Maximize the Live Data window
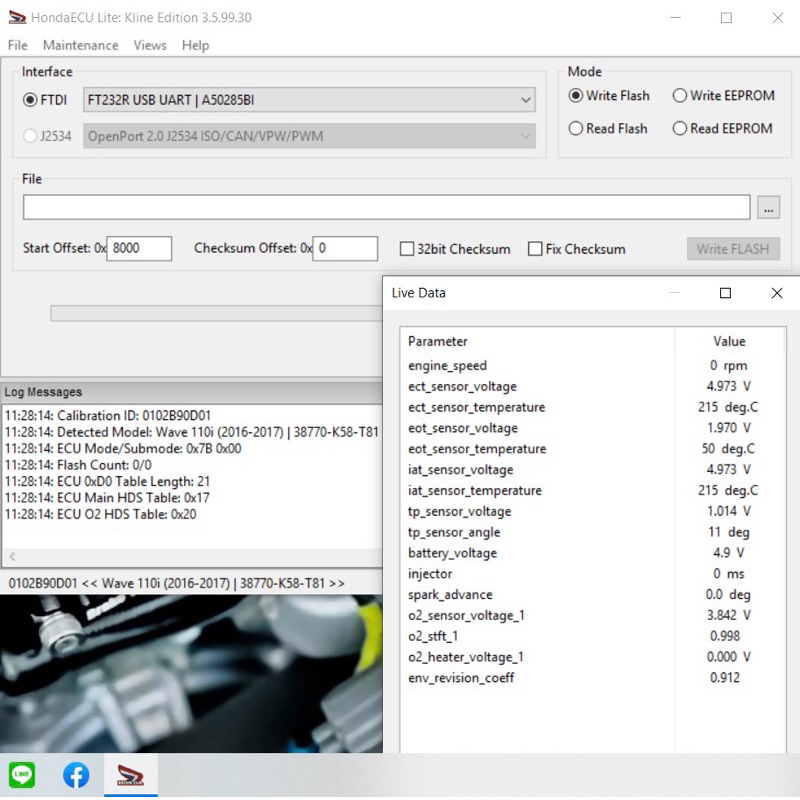The image size is (800, 800). [x=725, y=293]
